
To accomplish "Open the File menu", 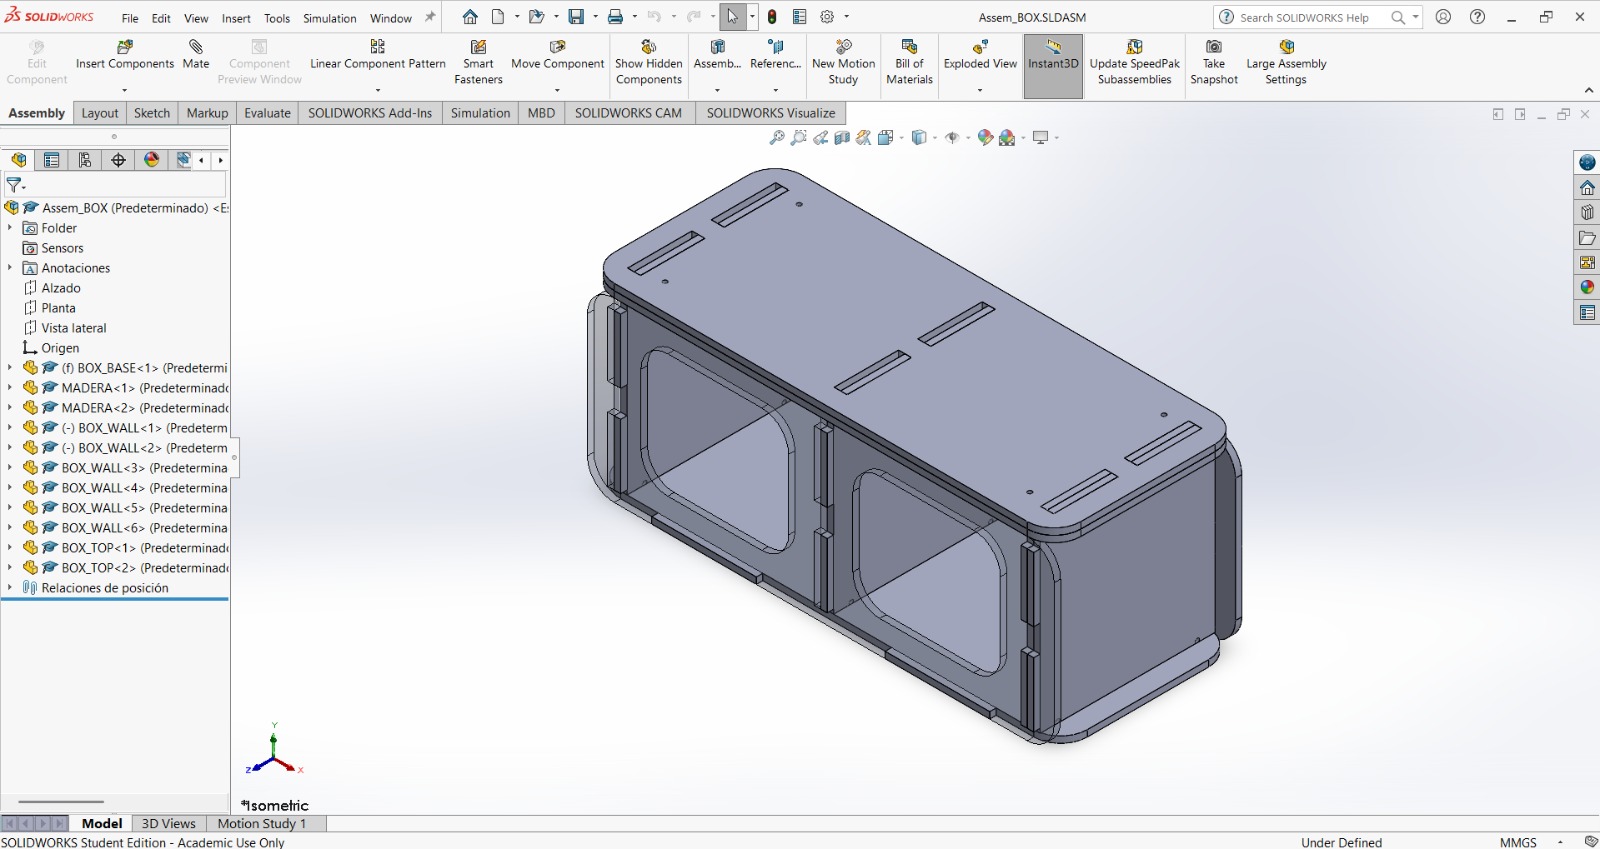I will pyautogui.click(x=130, y=18).
